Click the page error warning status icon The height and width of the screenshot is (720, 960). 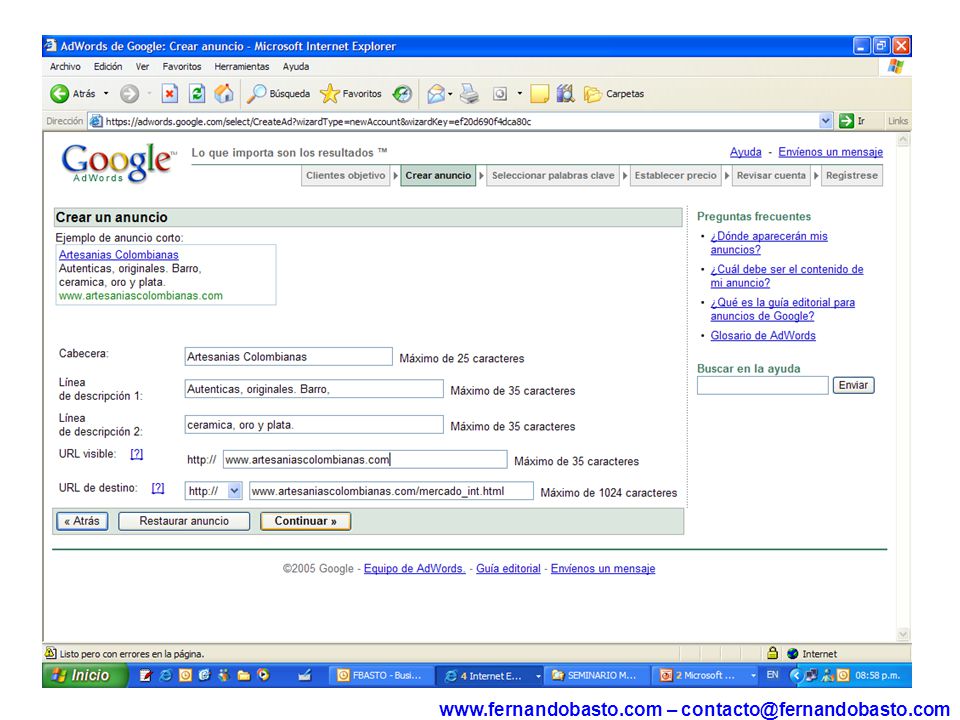point(51,653)
